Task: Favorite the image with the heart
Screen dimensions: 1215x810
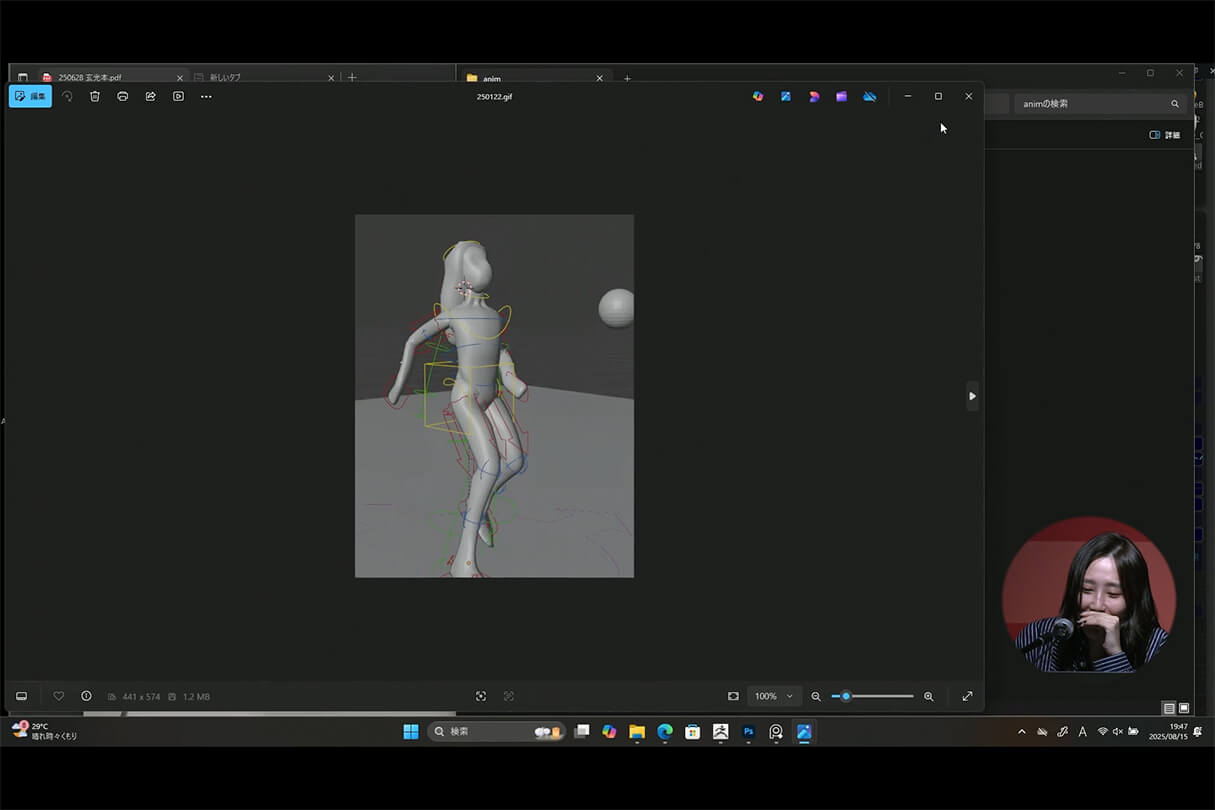Action: tap(59, 696)
